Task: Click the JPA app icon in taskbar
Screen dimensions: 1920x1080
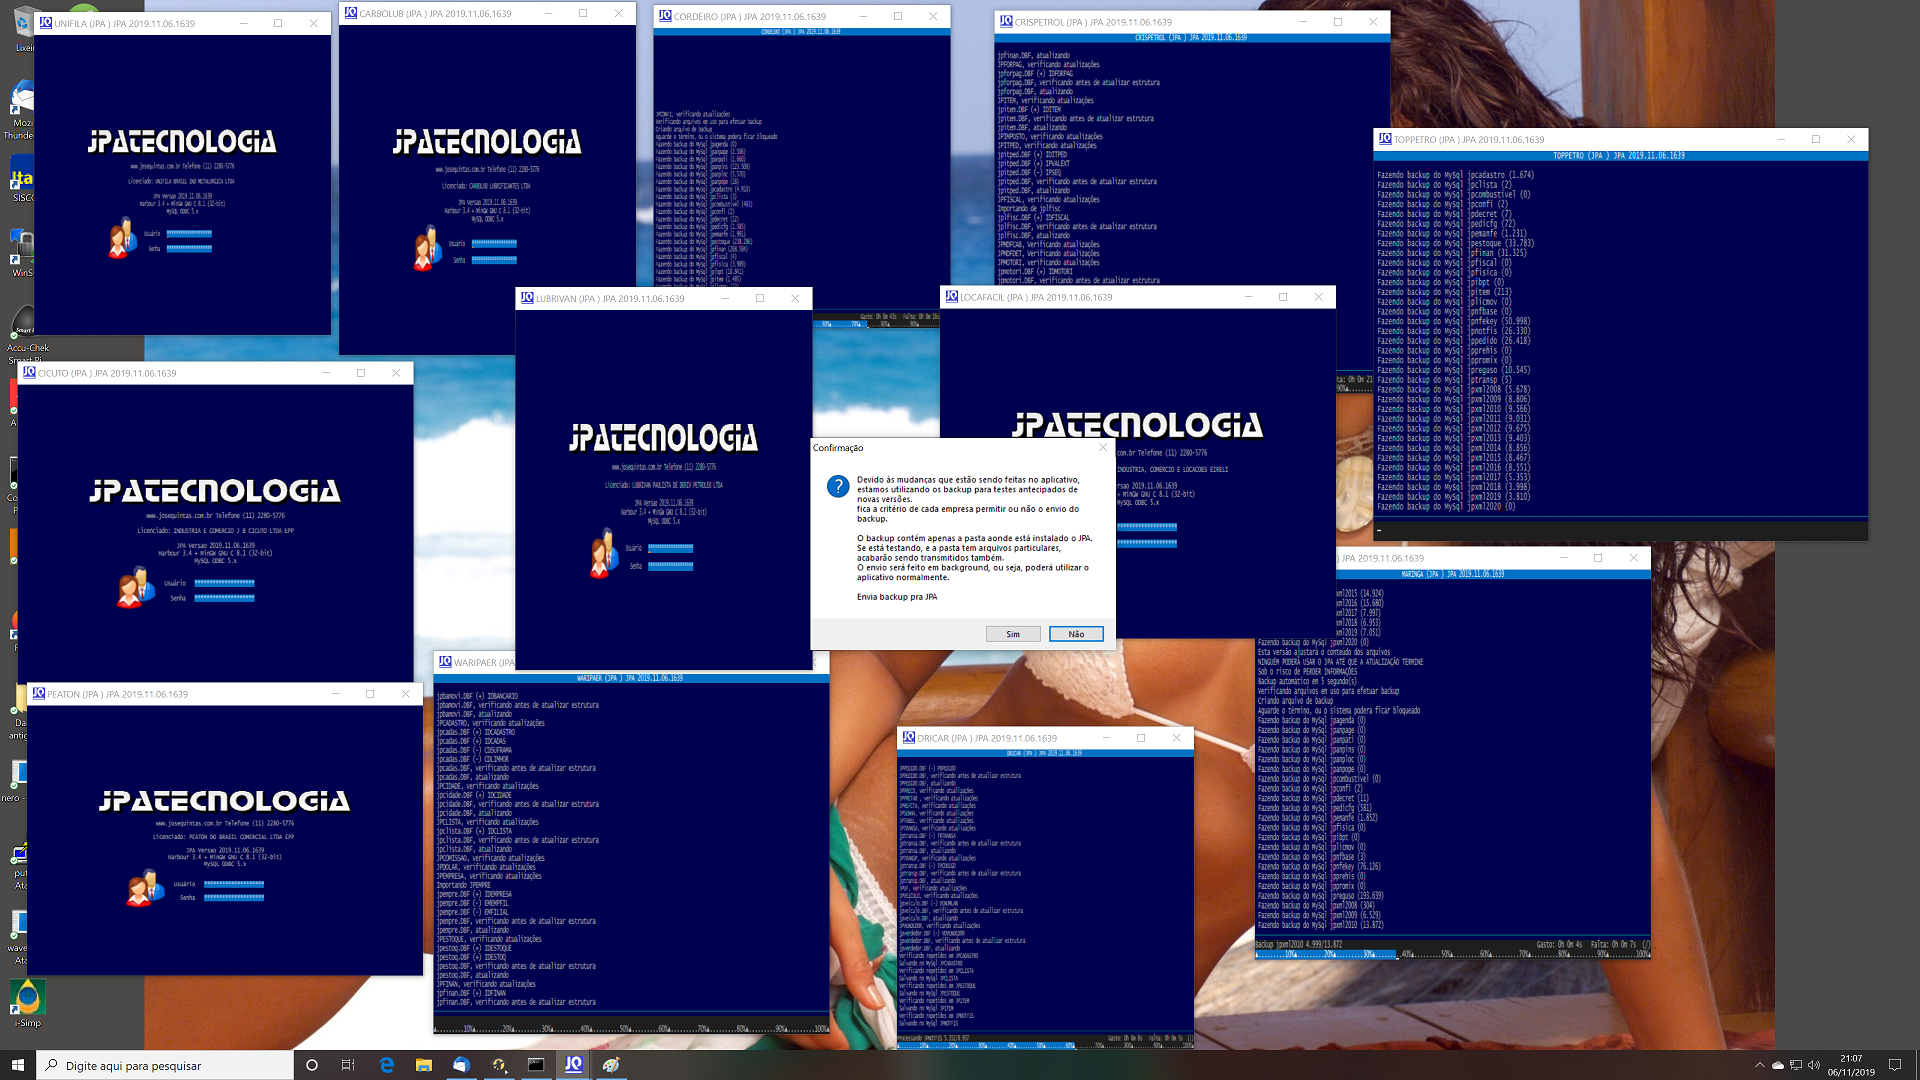Action: click(573, 1065)
